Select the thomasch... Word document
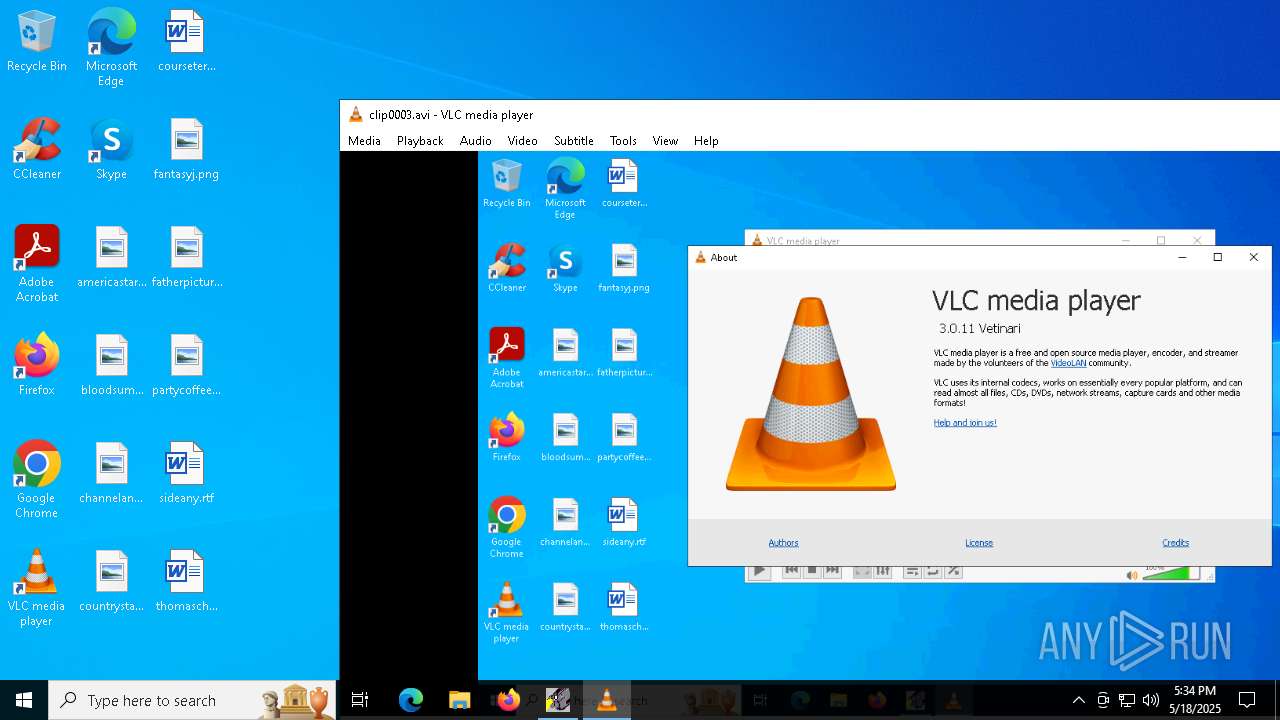 [x=186, y=582]
